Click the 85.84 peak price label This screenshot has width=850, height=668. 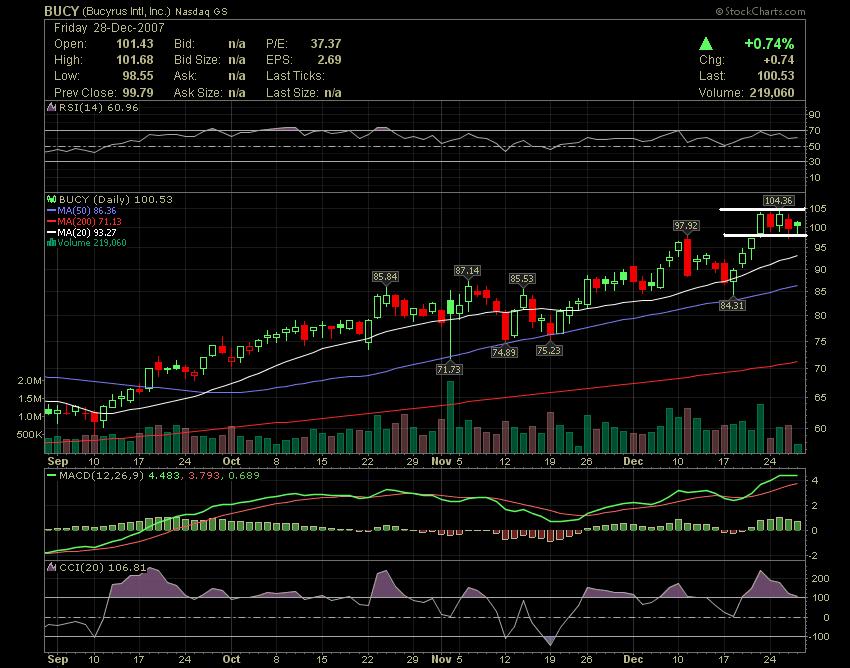pos(385,277)
